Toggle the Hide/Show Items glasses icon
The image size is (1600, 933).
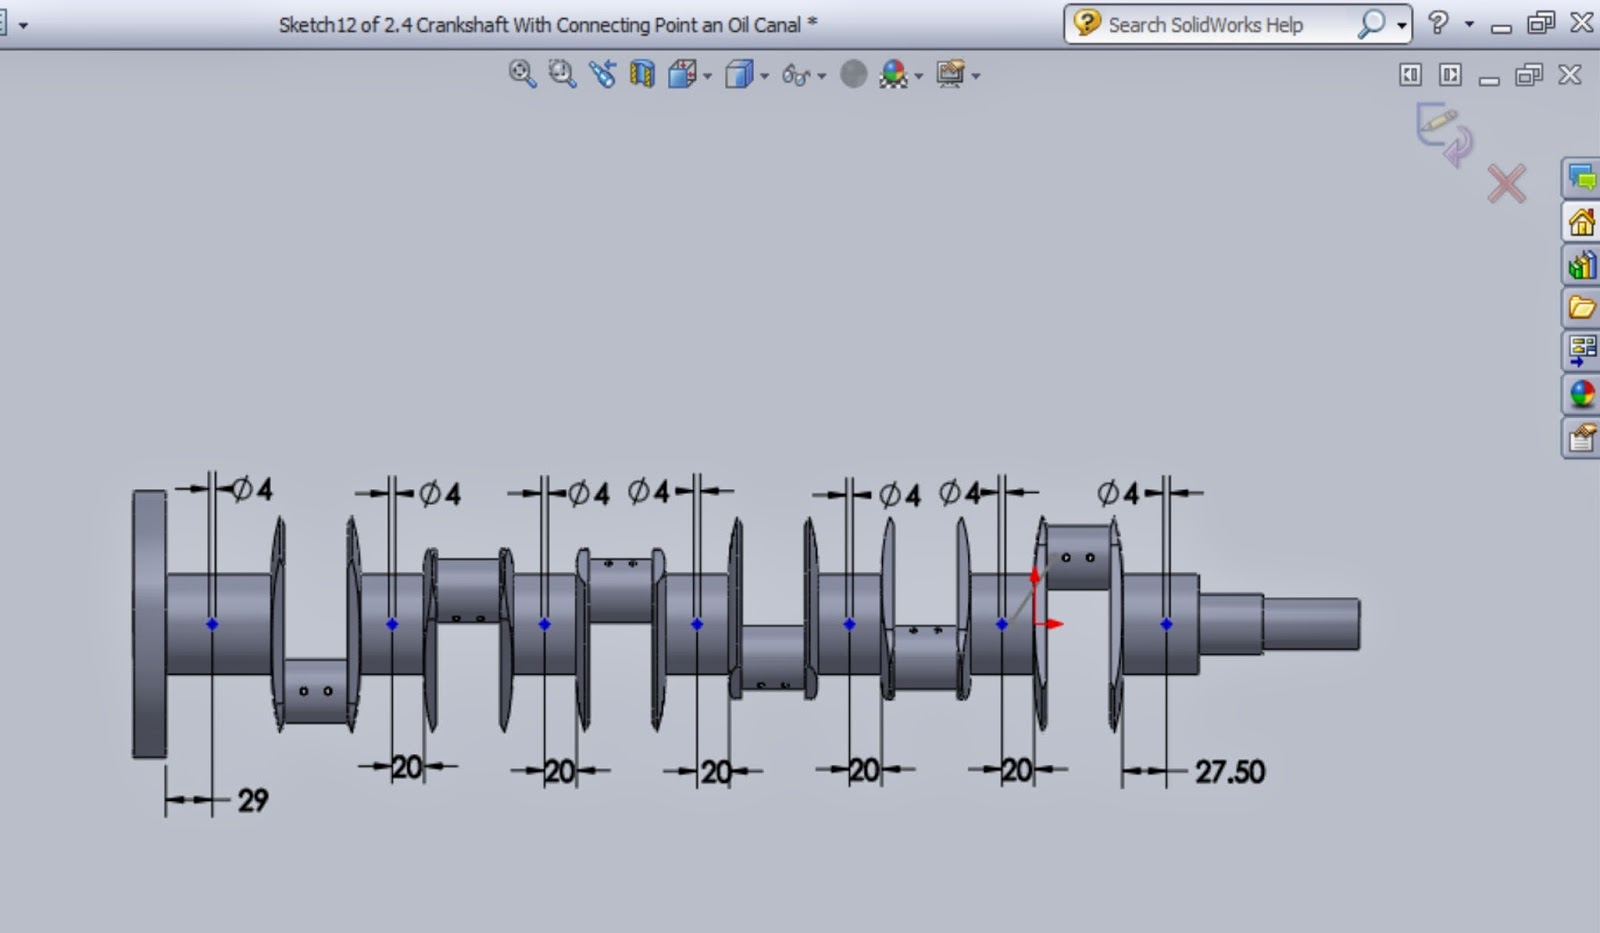click(795, 73)
